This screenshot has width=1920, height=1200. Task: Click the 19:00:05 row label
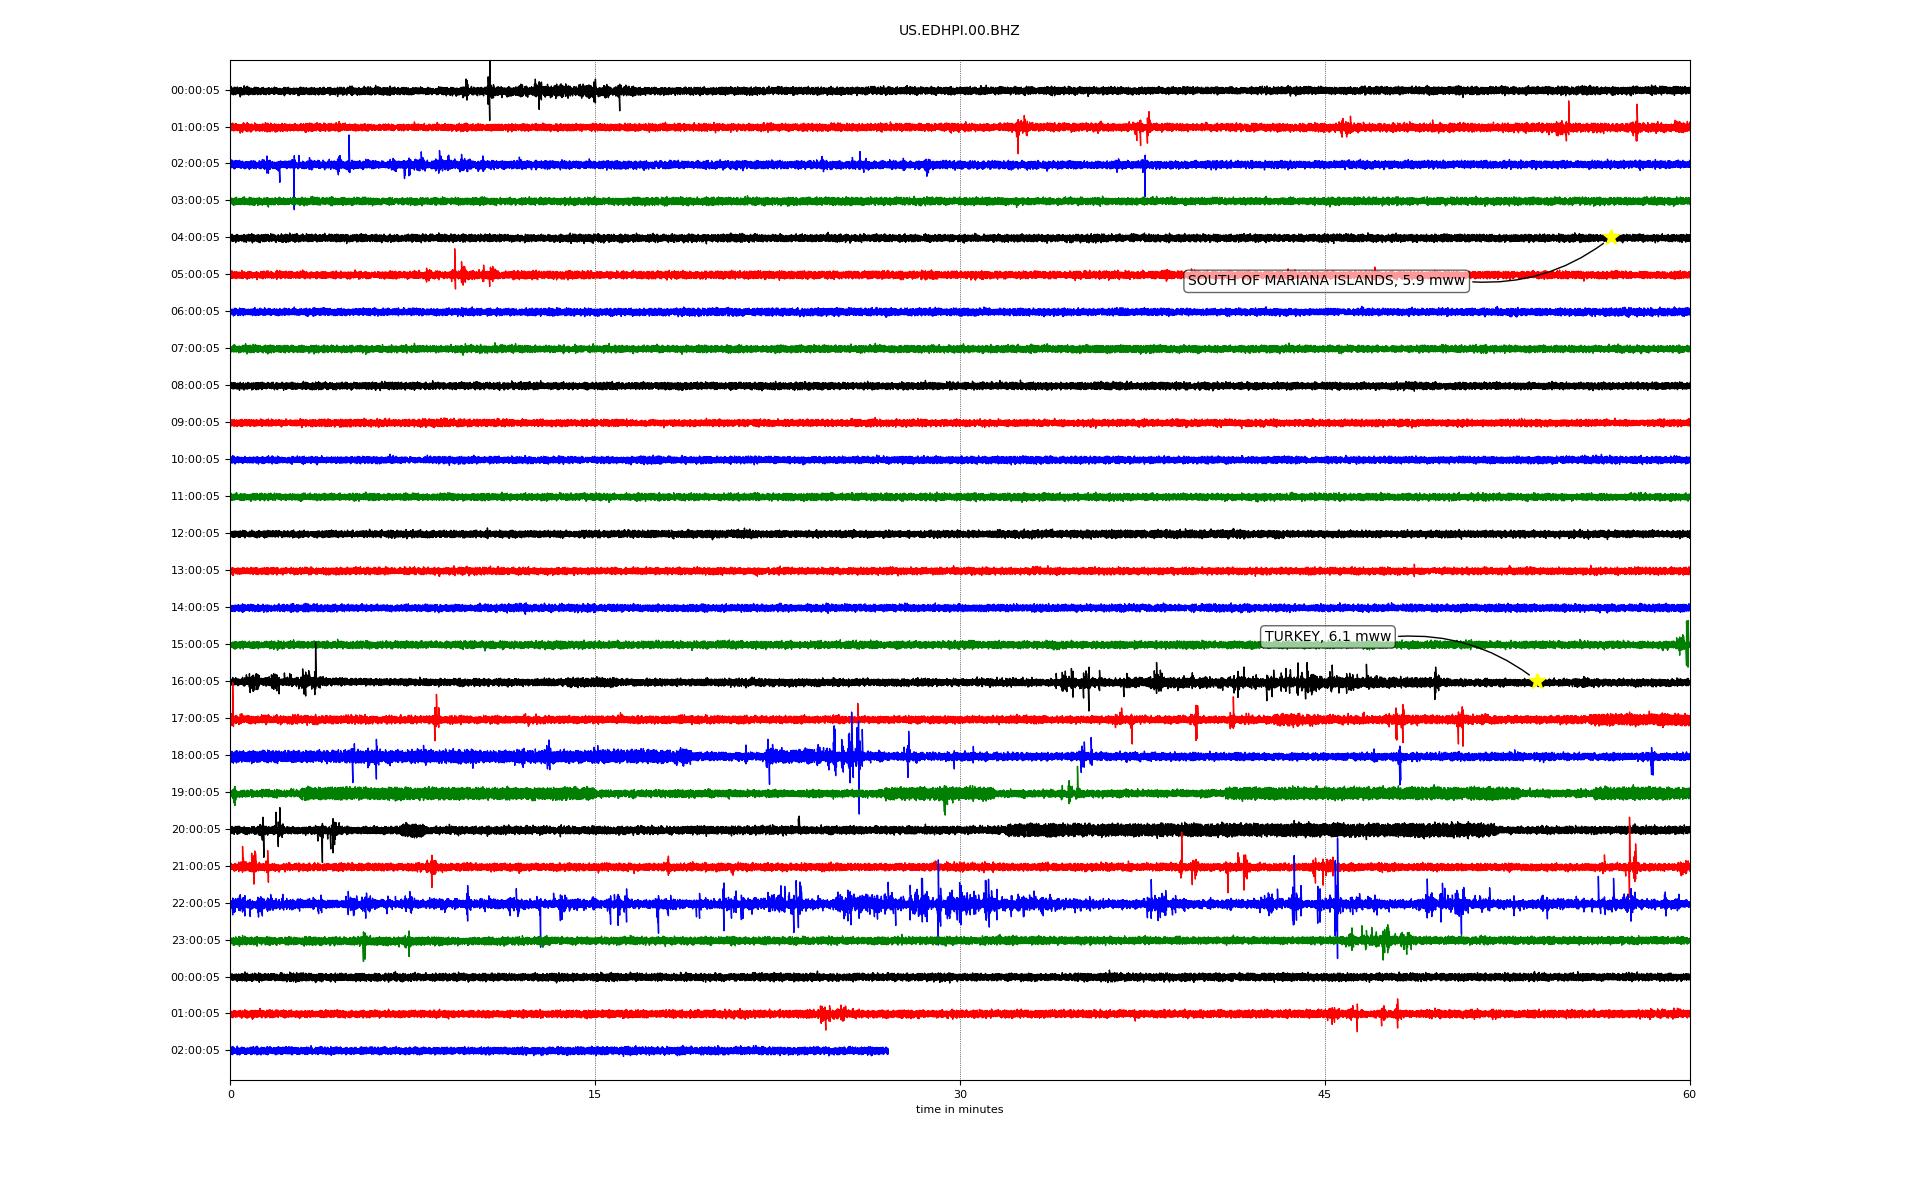pos(195,793)
